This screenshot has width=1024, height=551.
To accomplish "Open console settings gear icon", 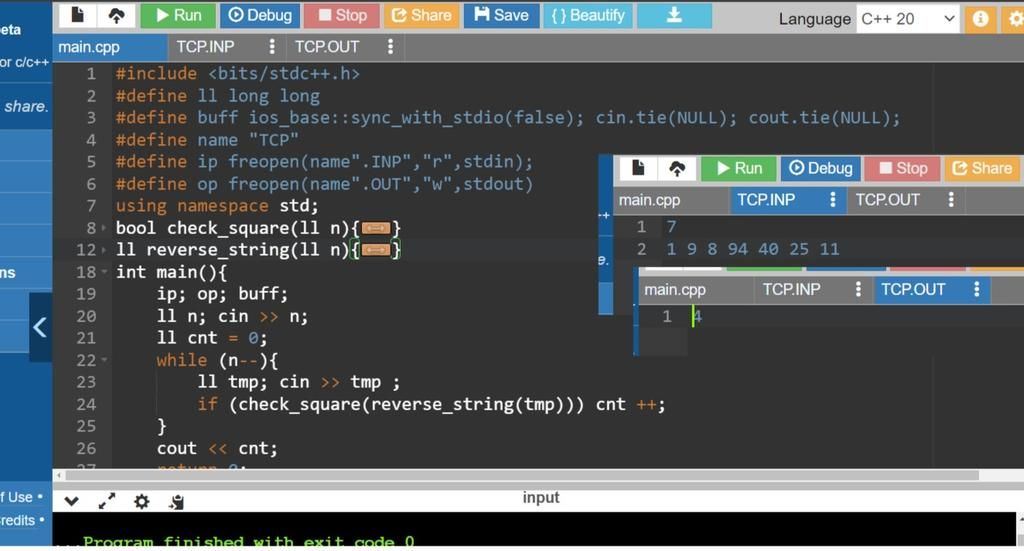I will (x=142, y=501).
